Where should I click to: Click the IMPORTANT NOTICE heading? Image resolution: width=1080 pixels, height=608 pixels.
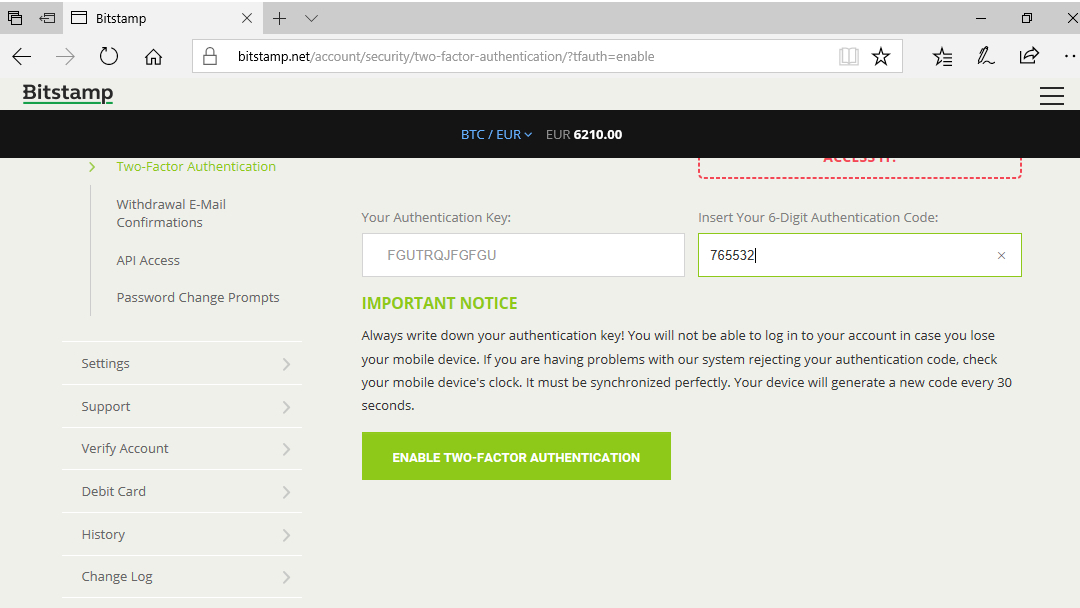pos(439,303)
